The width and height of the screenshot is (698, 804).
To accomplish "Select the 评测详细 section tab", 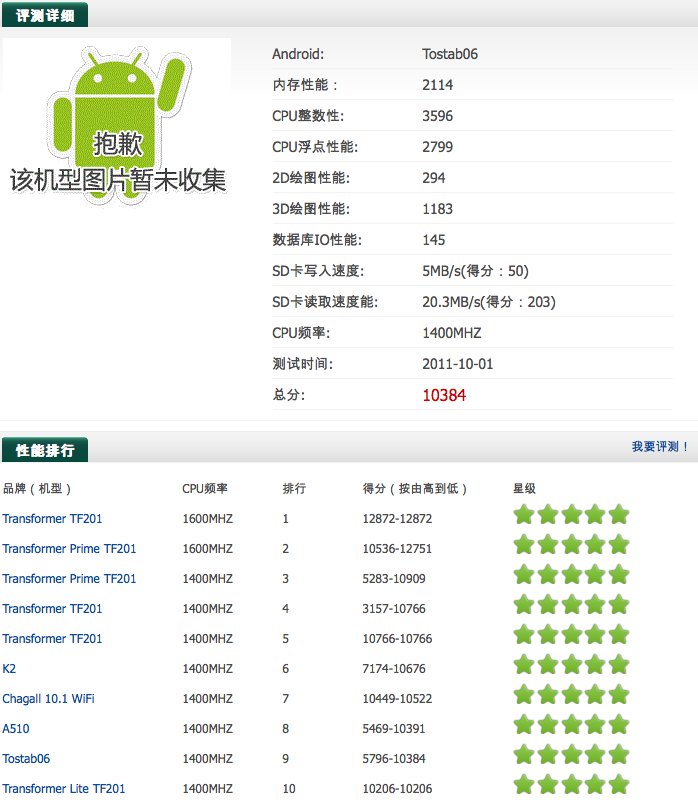I will 45,15.
